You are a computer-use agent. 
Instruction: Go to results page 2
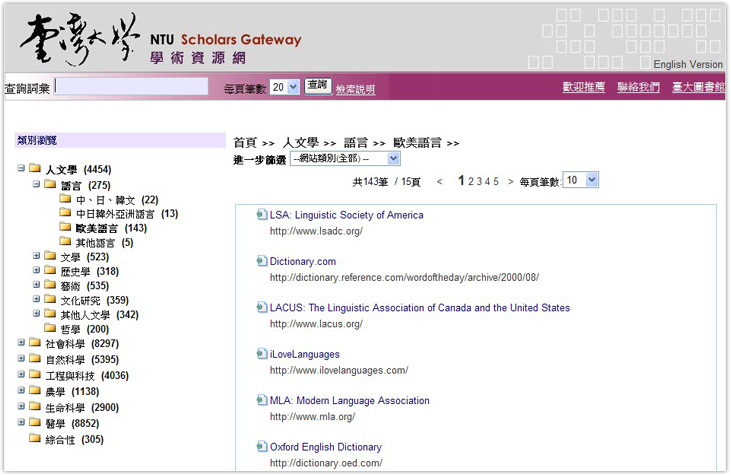[x=471, y=181]
